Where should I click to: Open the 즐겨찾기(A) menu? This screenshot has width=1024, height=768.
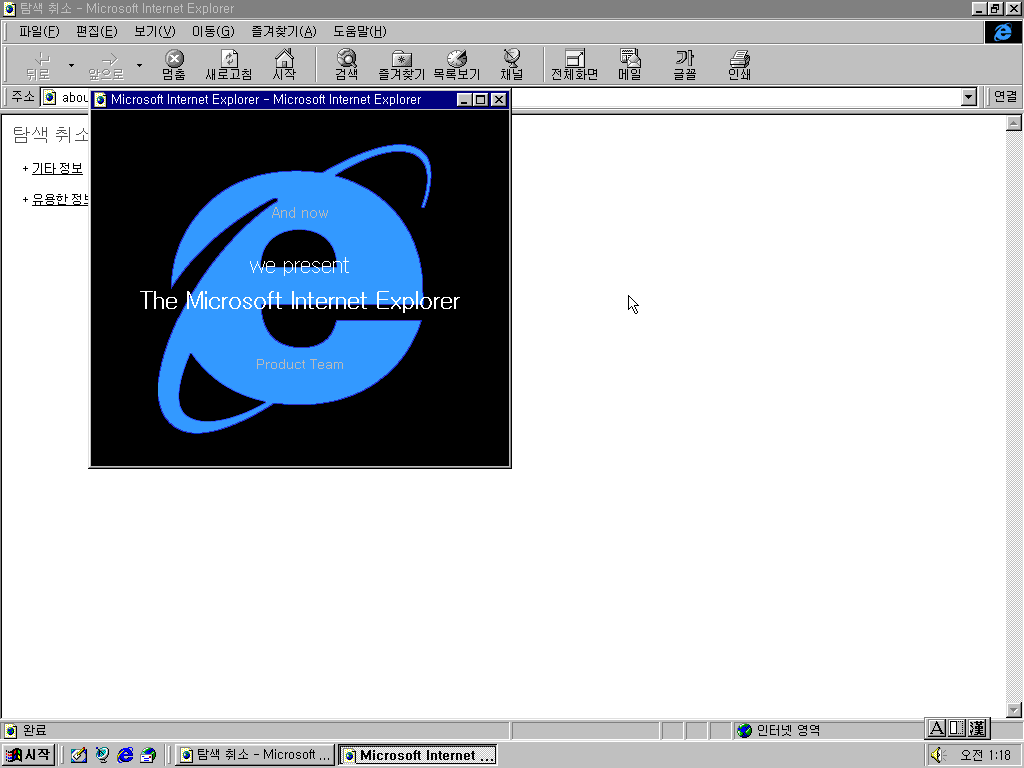[283, 31]
